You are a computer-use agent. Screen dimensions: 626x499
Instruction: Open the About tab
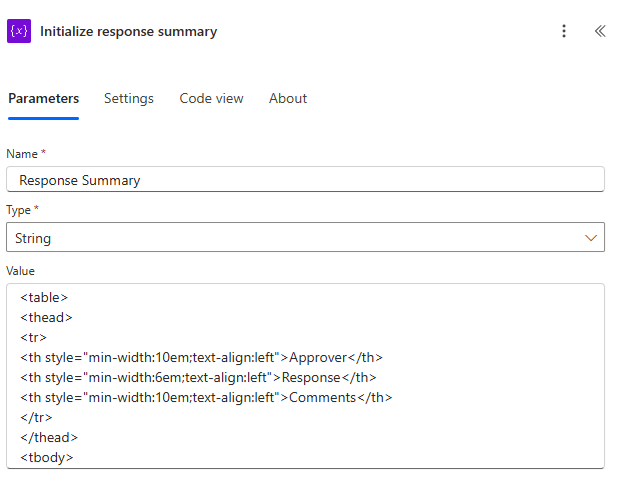click(288, 98)
